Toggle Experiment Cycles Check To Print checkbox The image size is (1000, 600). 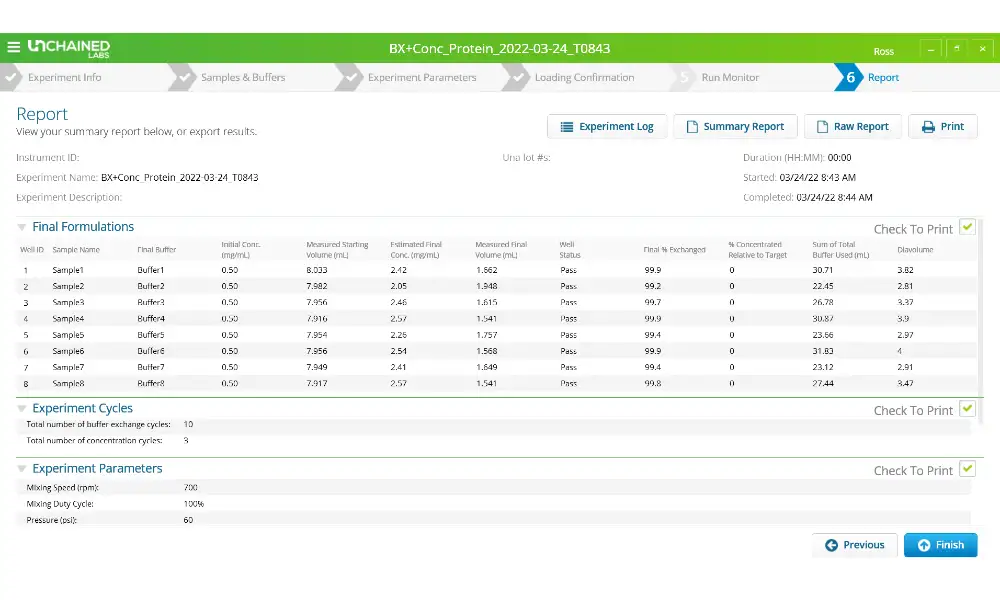point(967,409)
